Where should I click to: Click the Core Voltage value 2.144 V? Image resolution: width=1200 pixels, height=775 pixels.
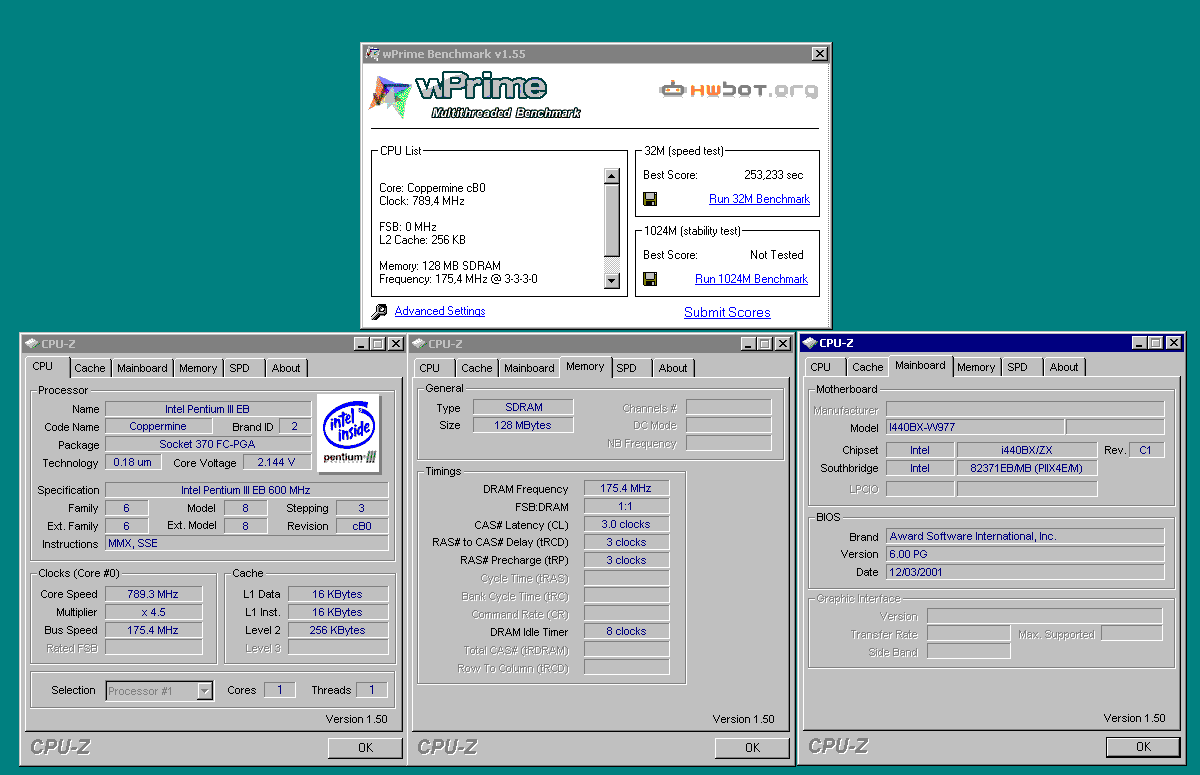point(276,463)
